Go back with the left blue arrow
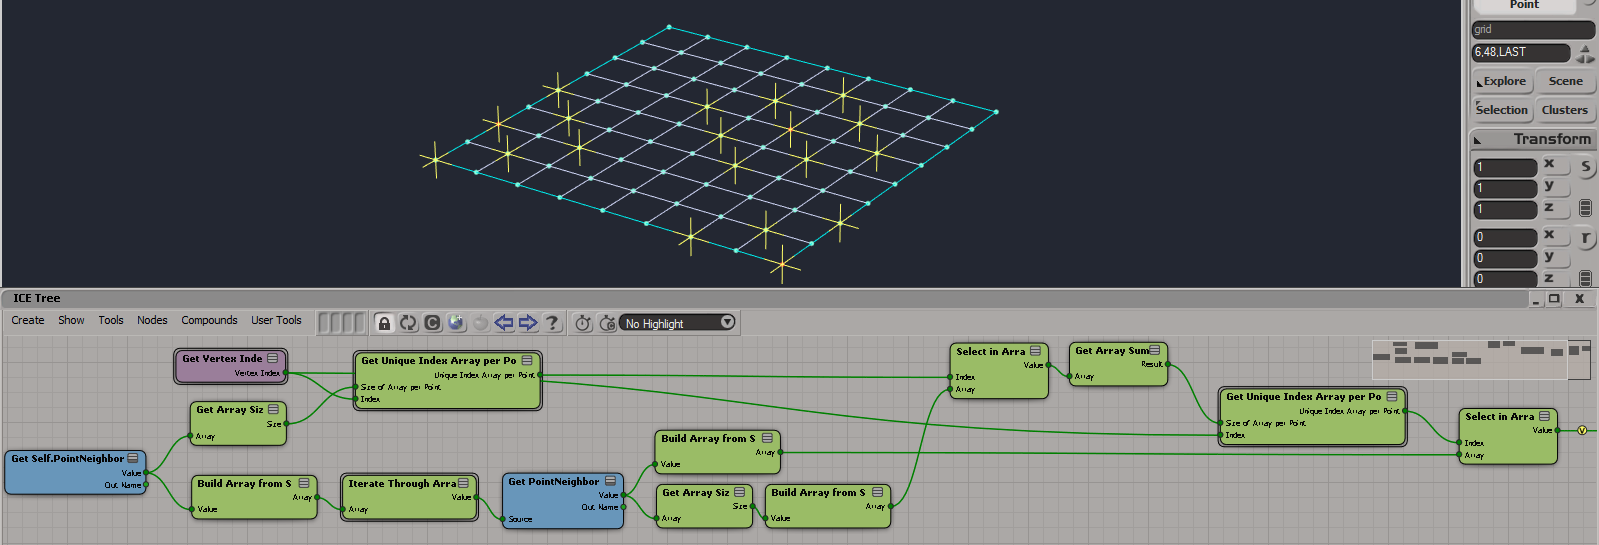 (504, 323)
